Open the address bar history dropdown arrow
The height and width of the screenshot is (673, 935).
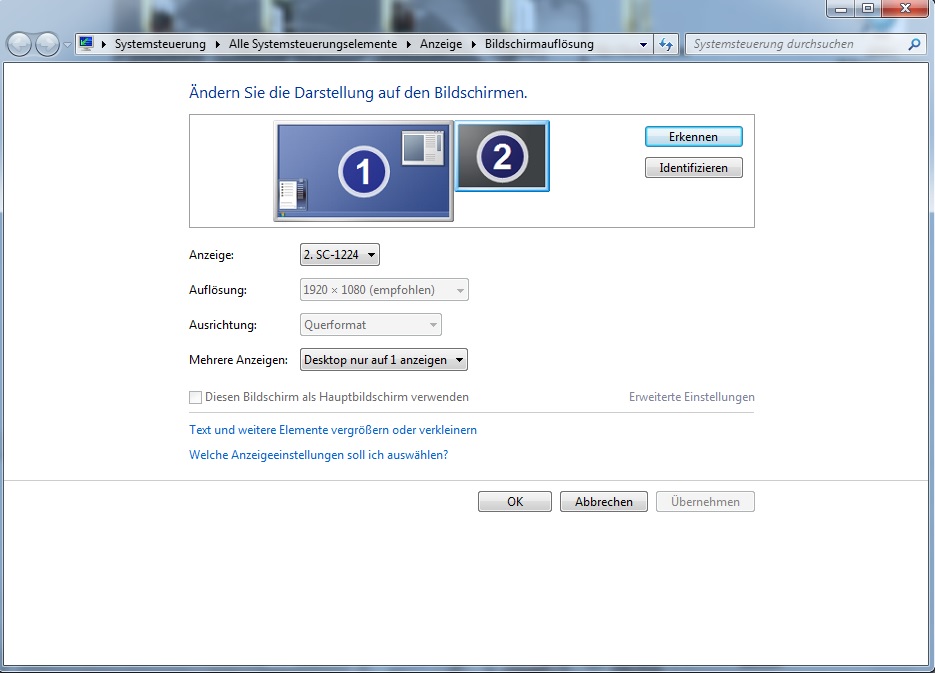pos(643,44)
